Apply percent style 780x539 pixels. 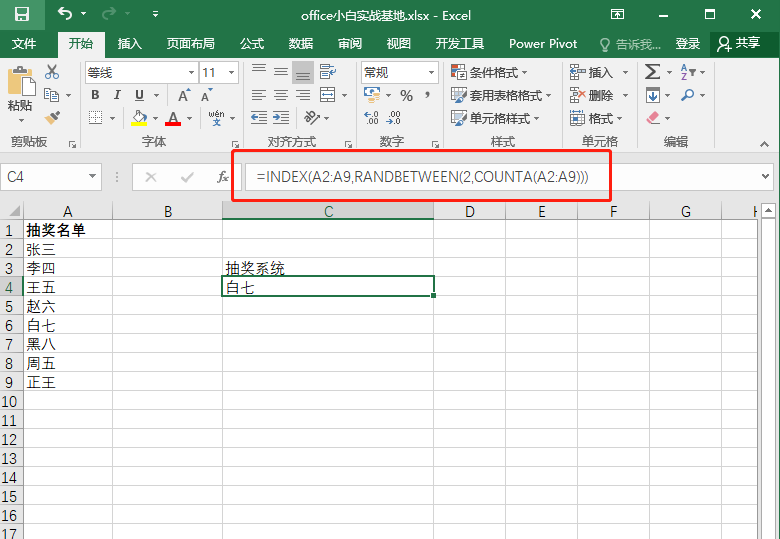point(406,95)
